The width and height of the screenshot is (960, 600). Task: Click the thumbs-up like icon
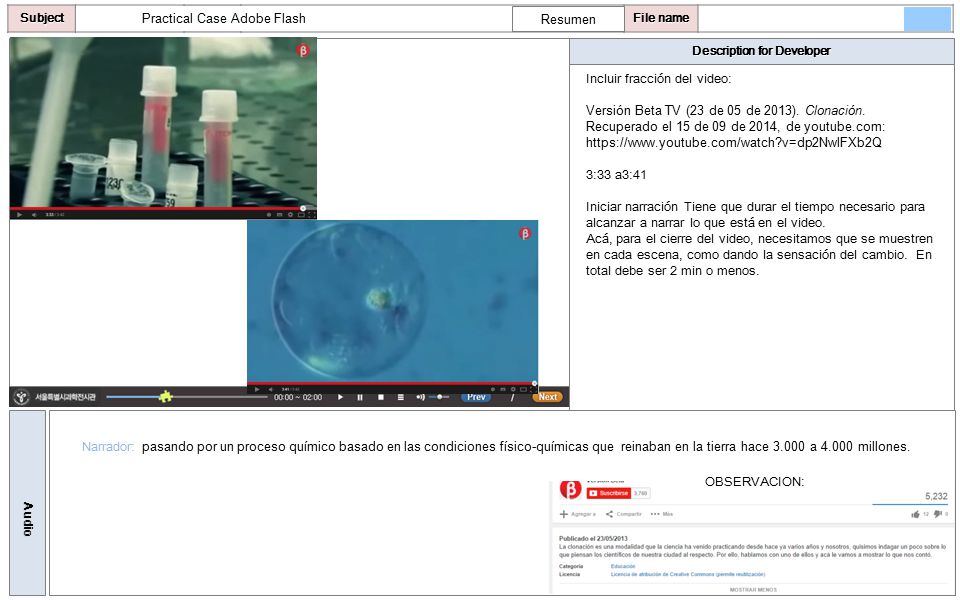coord(915,514)
